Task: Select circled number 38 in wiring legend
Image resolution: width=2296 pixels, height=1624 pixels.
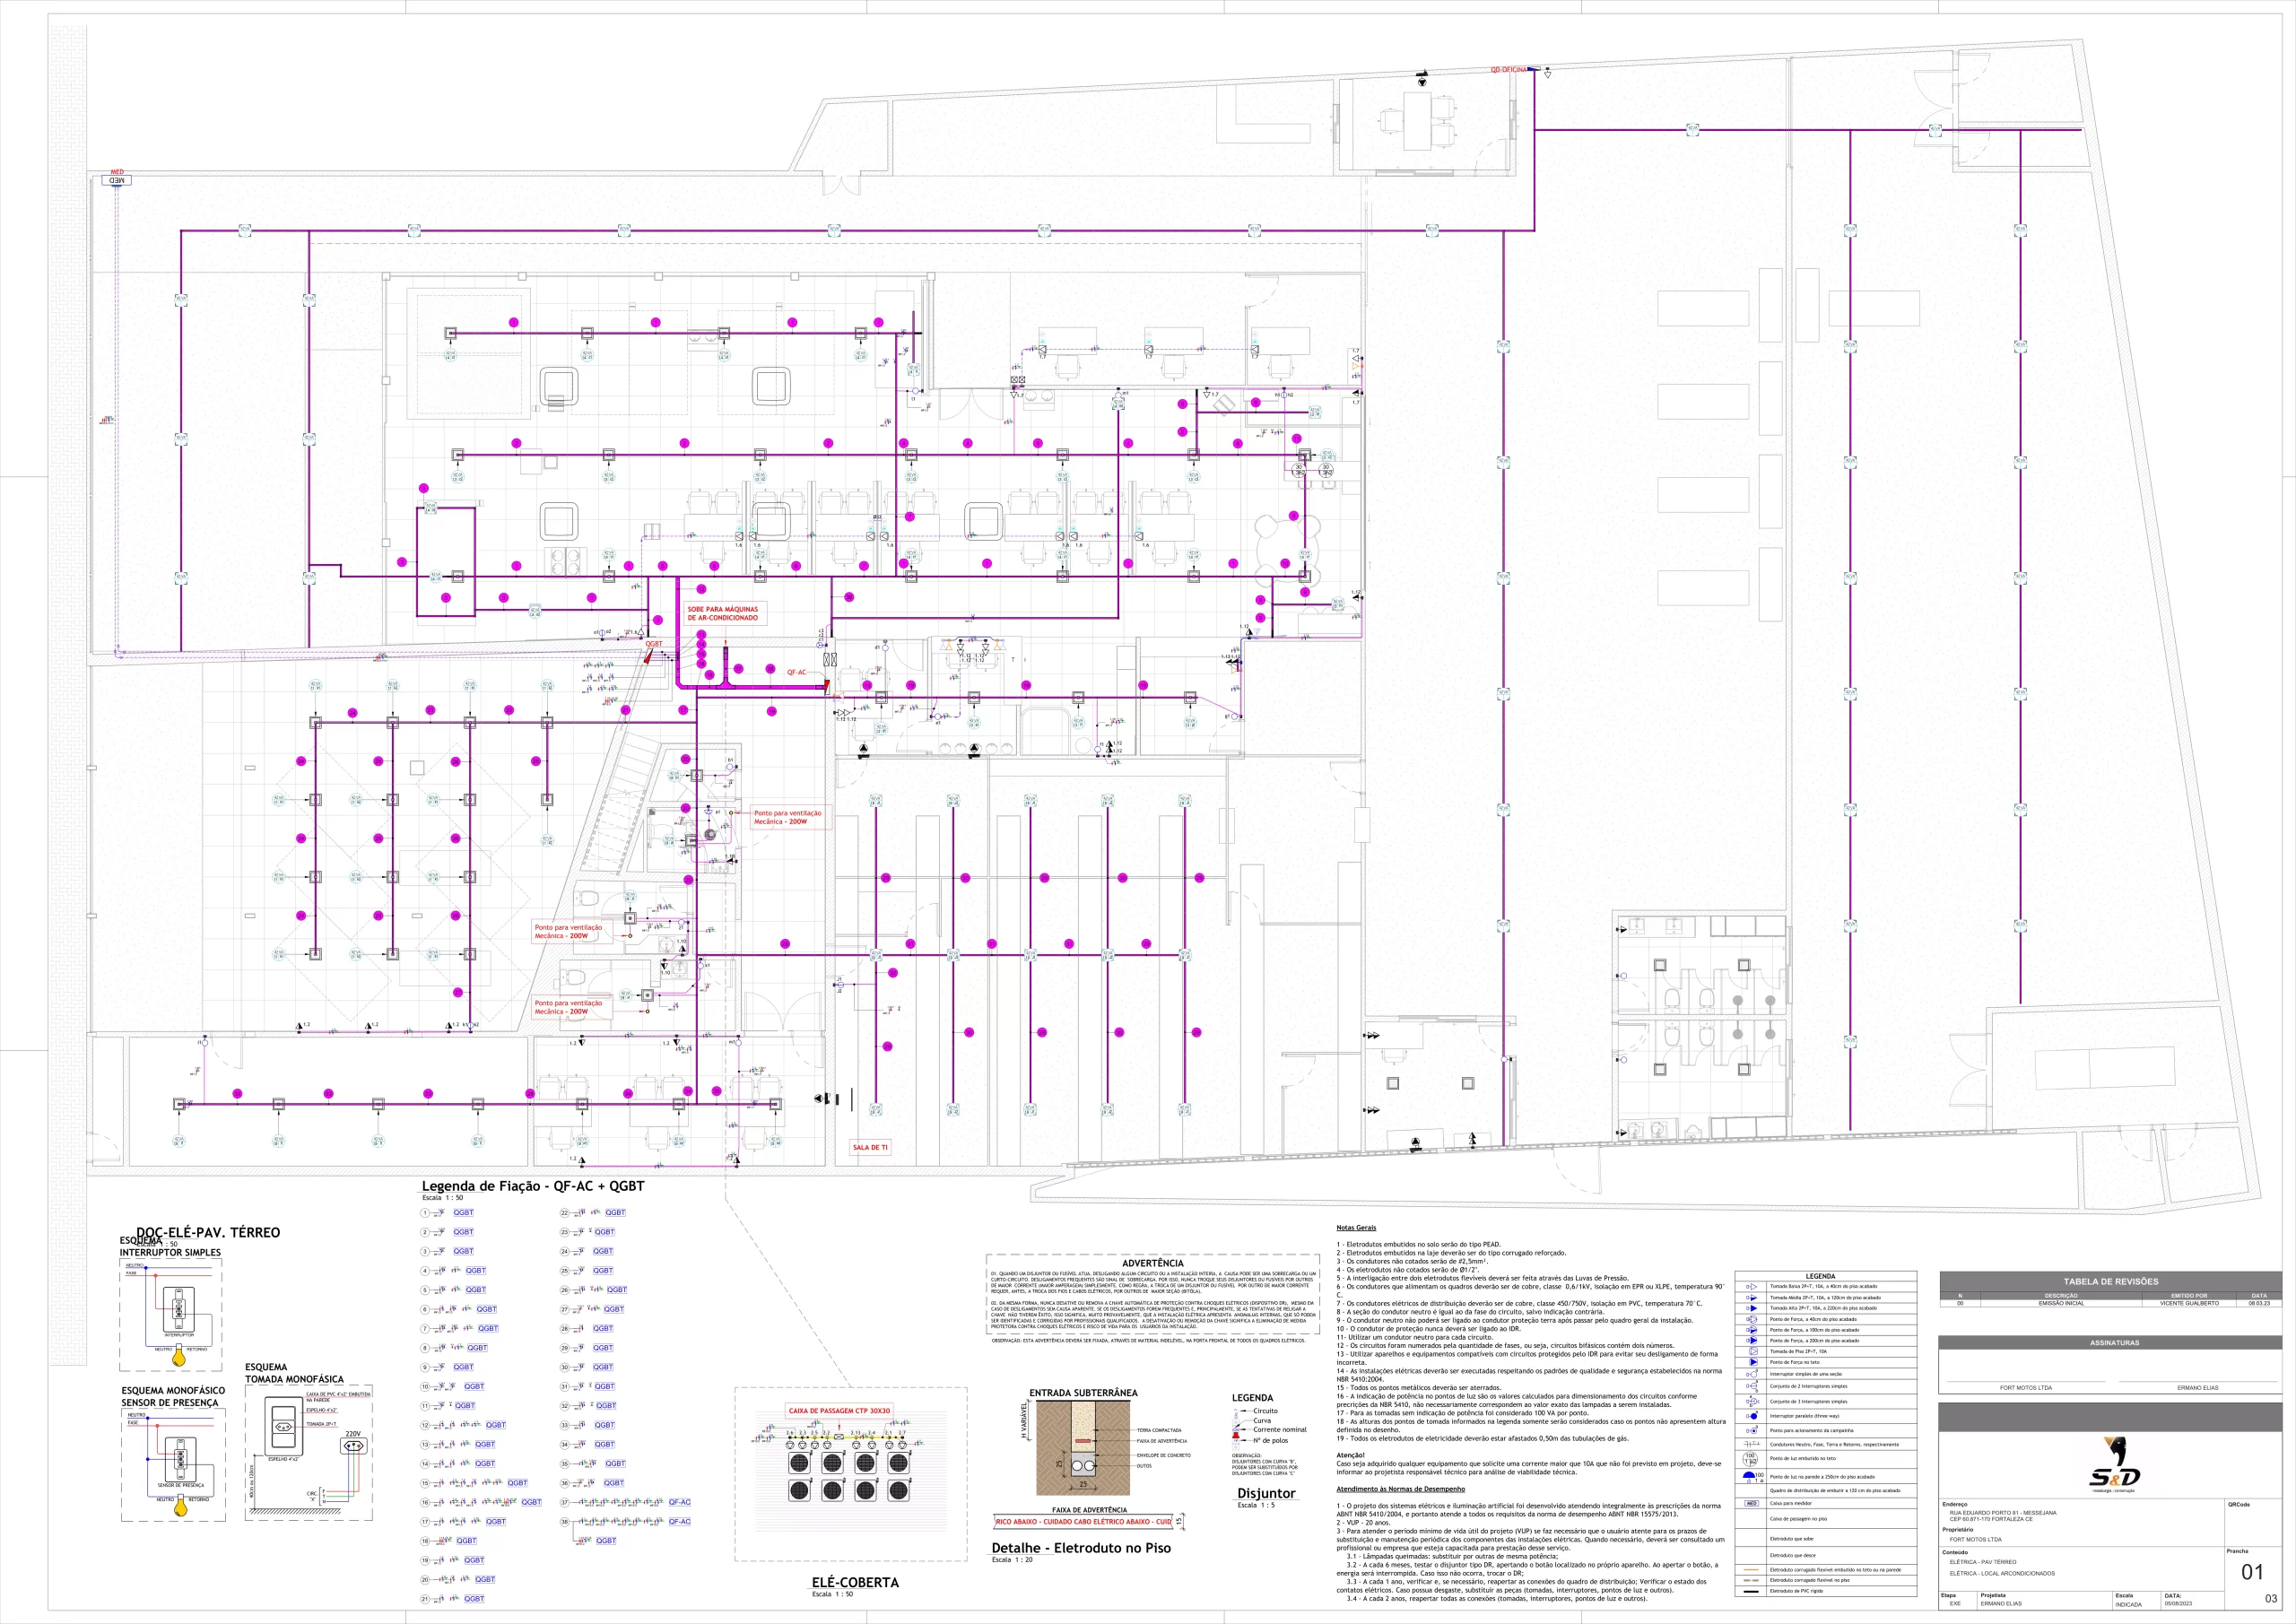Action: point(565,1521)
